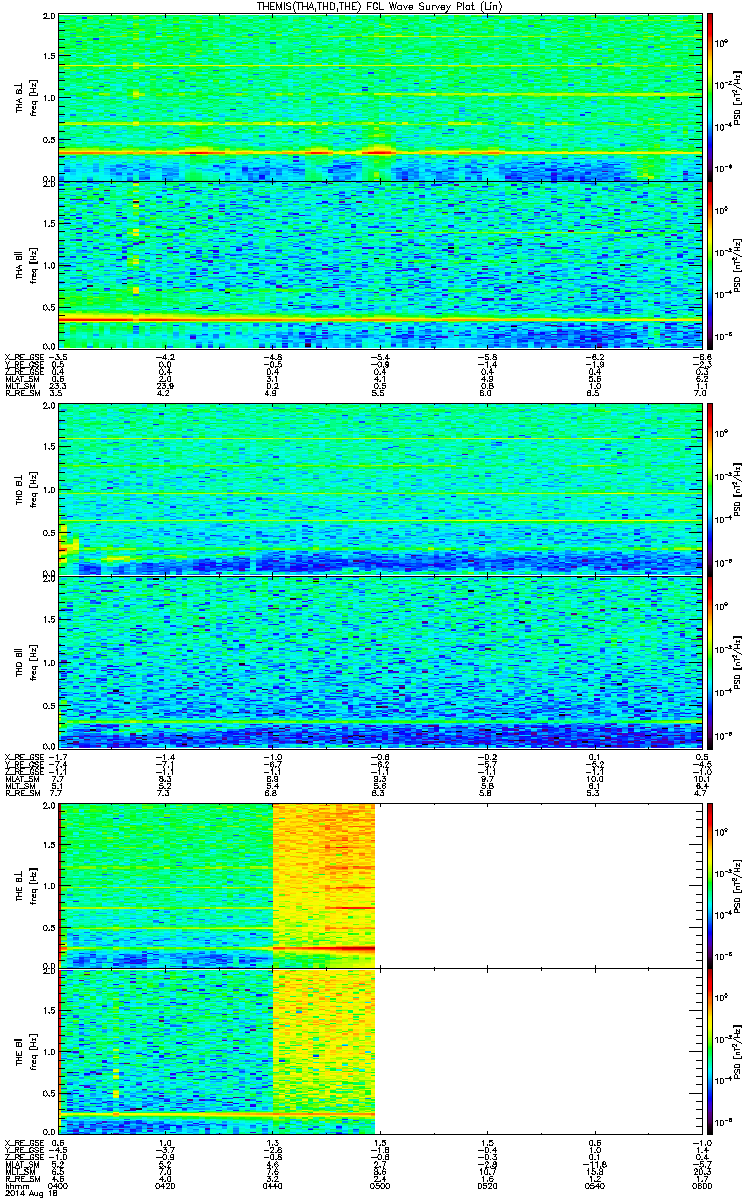Click the color bar beside THE B-parallel panel
750x1200 pixels.
(x=709, y=1051)
